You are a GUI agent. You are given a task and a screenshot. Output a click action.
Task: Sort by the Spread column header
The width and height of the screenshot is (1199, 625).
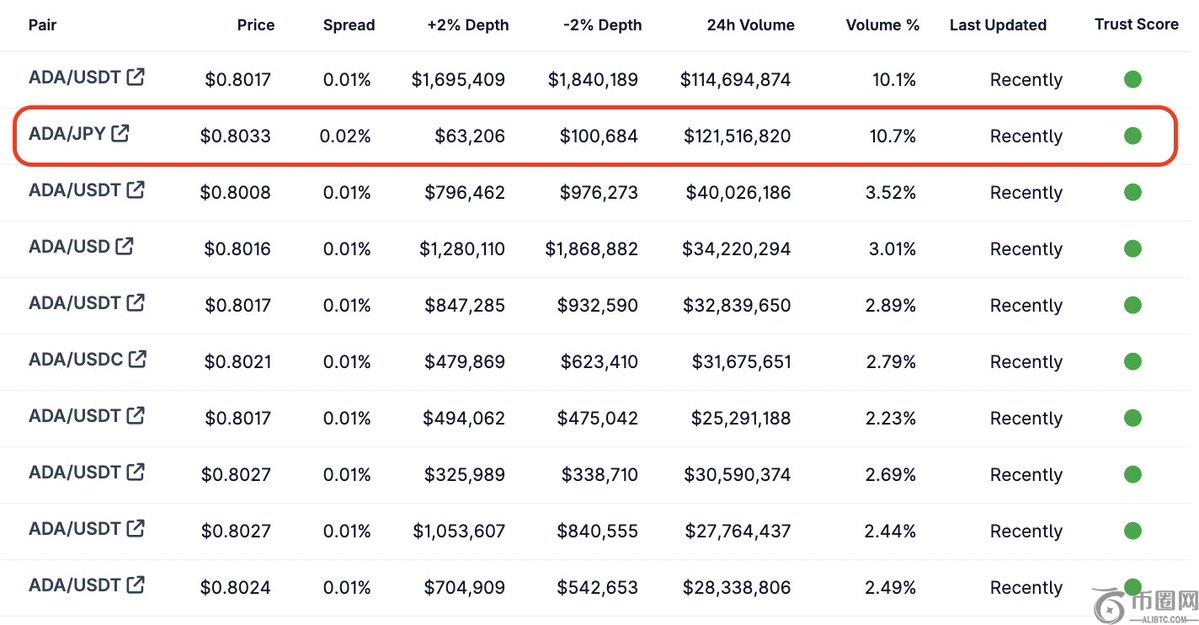[x=348, y=25]
